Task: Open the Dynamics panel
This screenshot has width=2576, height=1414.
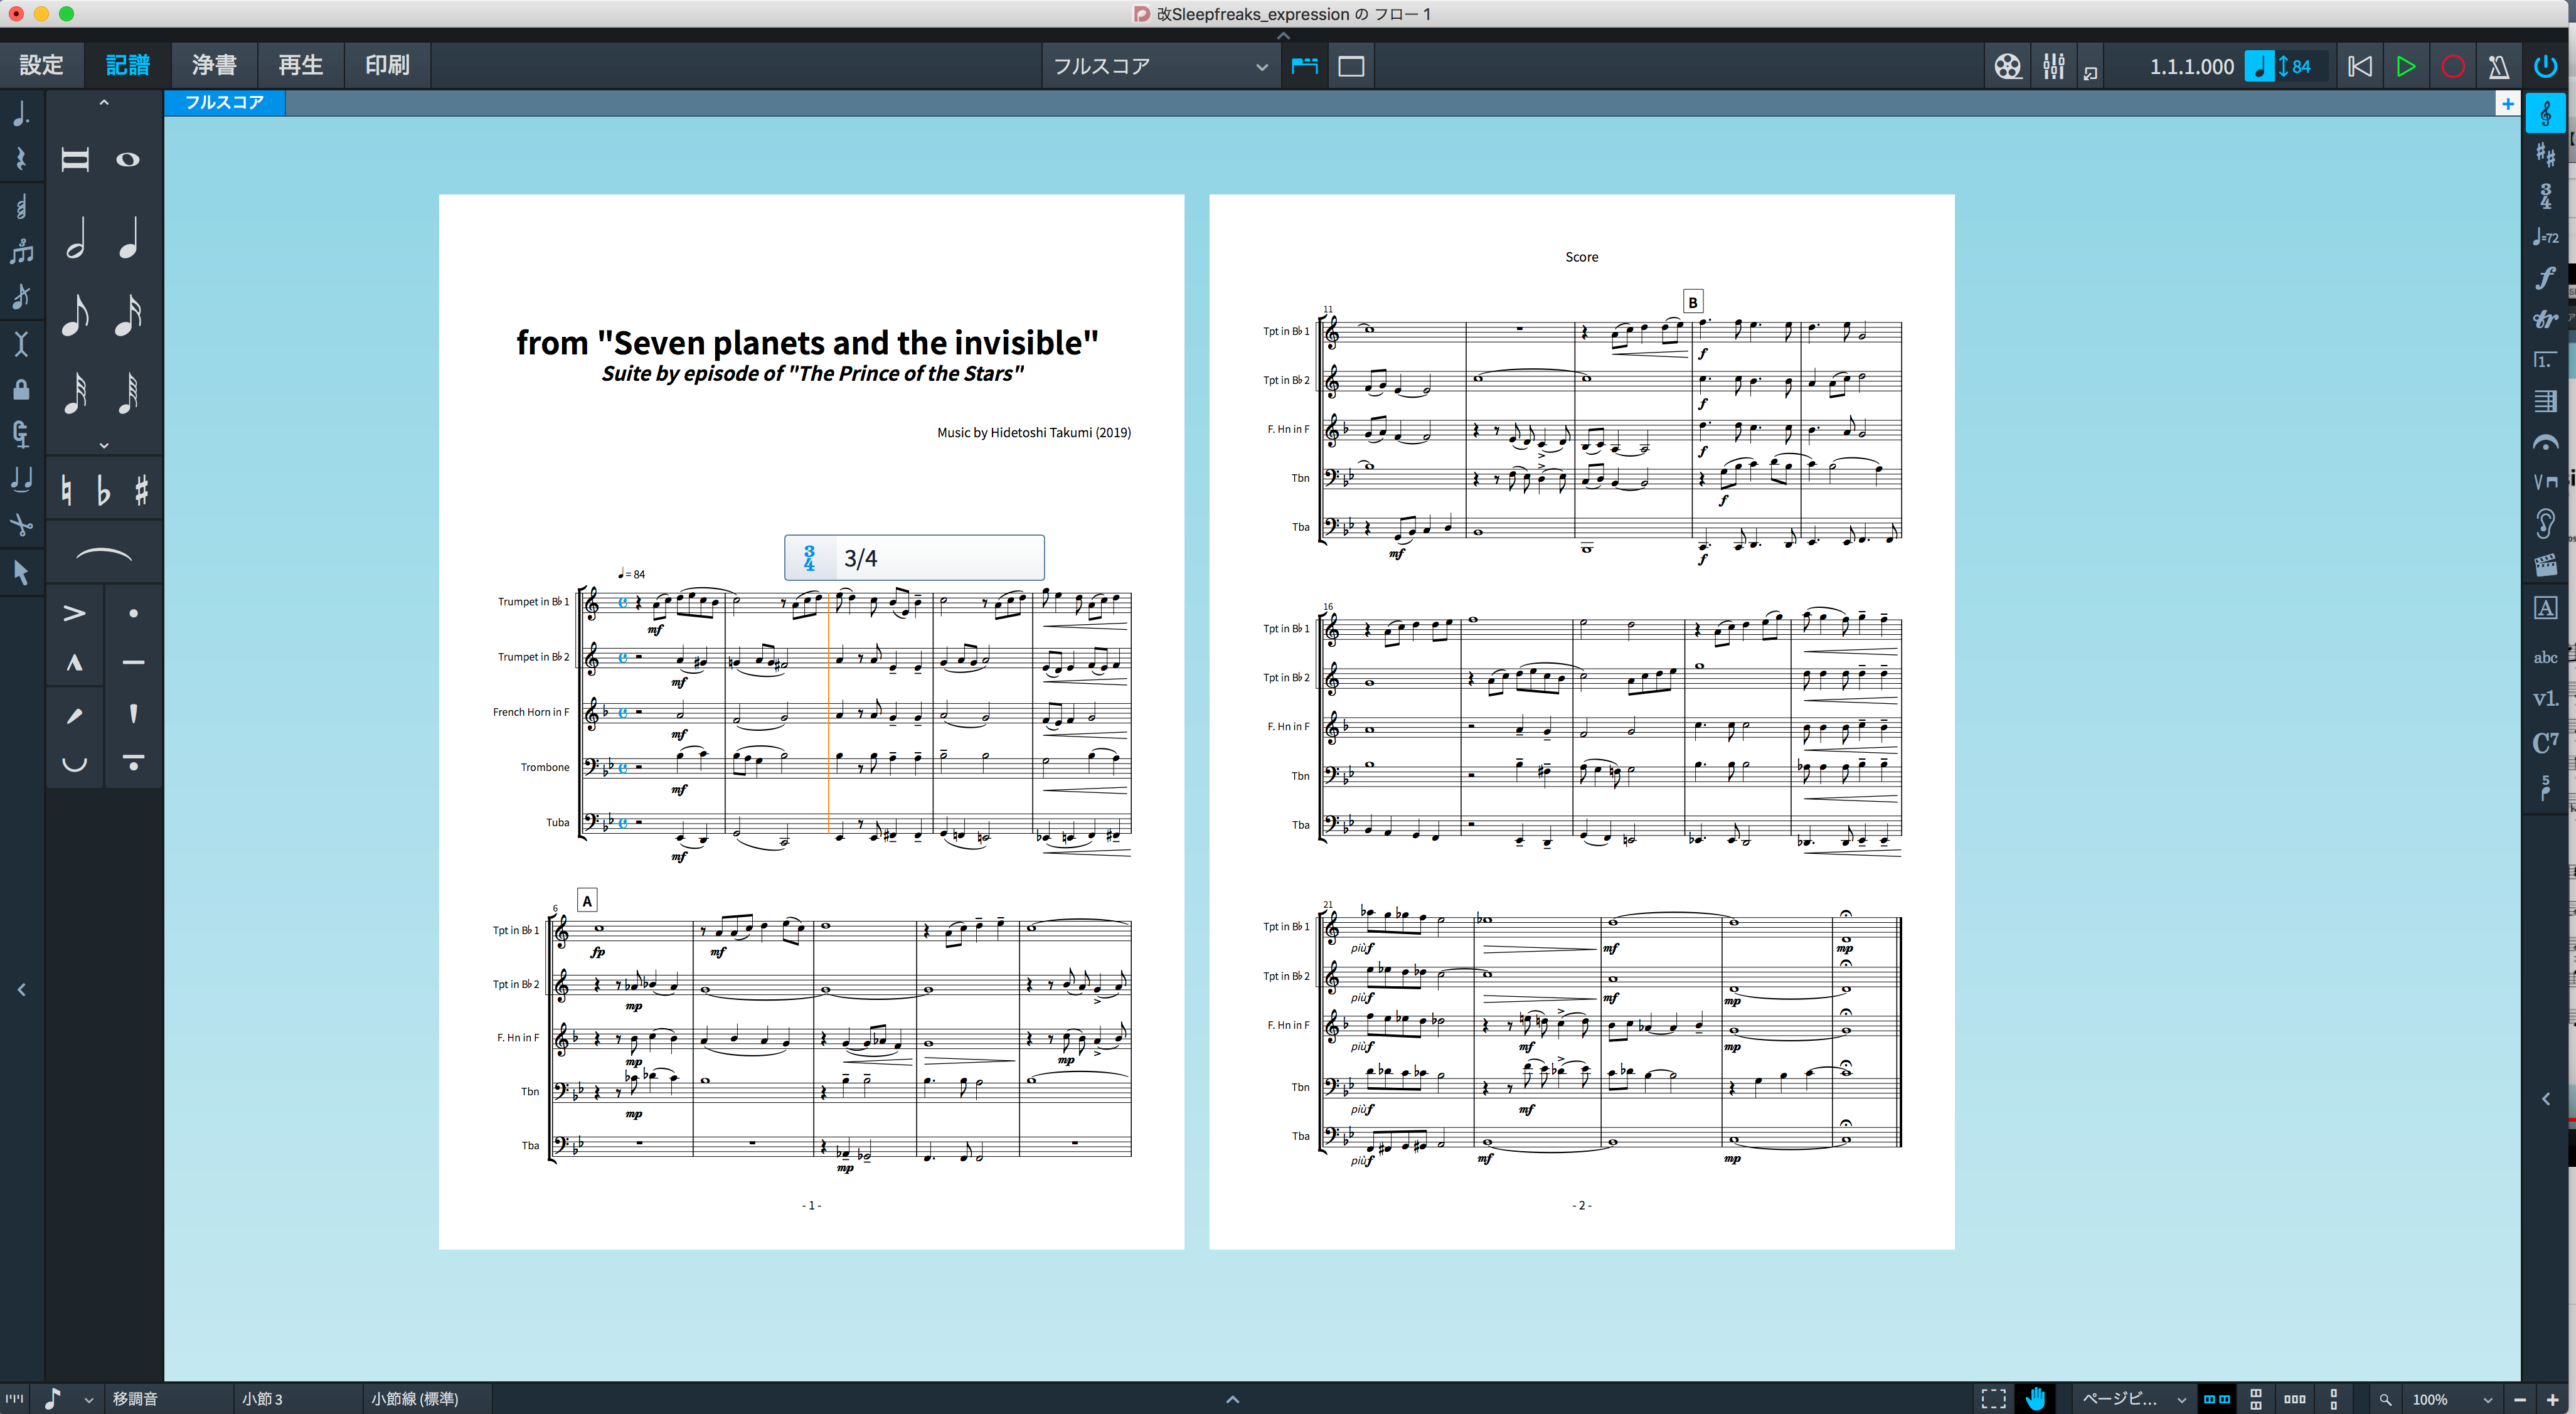Action: [x=2545, y=278]
